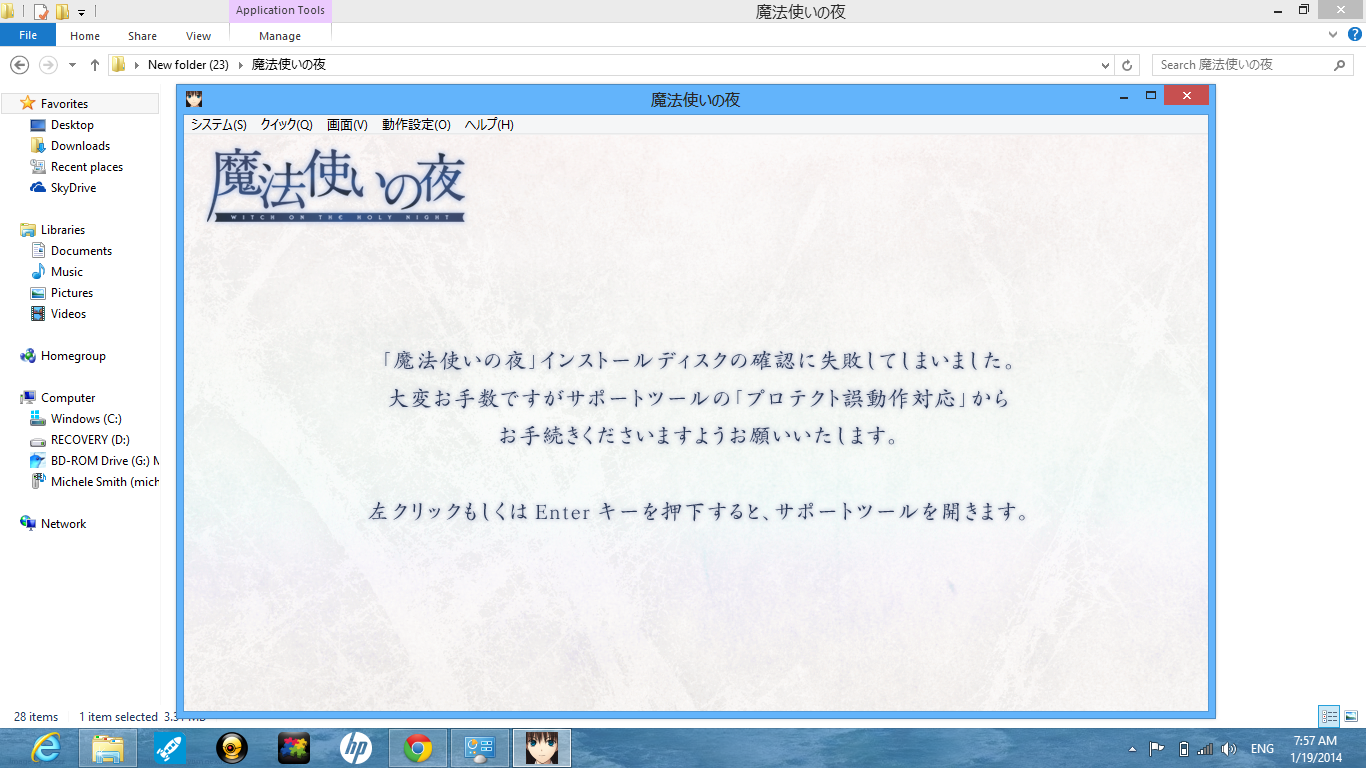1366x768 pixels.
Task: Click the Homegroup icon
Action: [28, 356]
